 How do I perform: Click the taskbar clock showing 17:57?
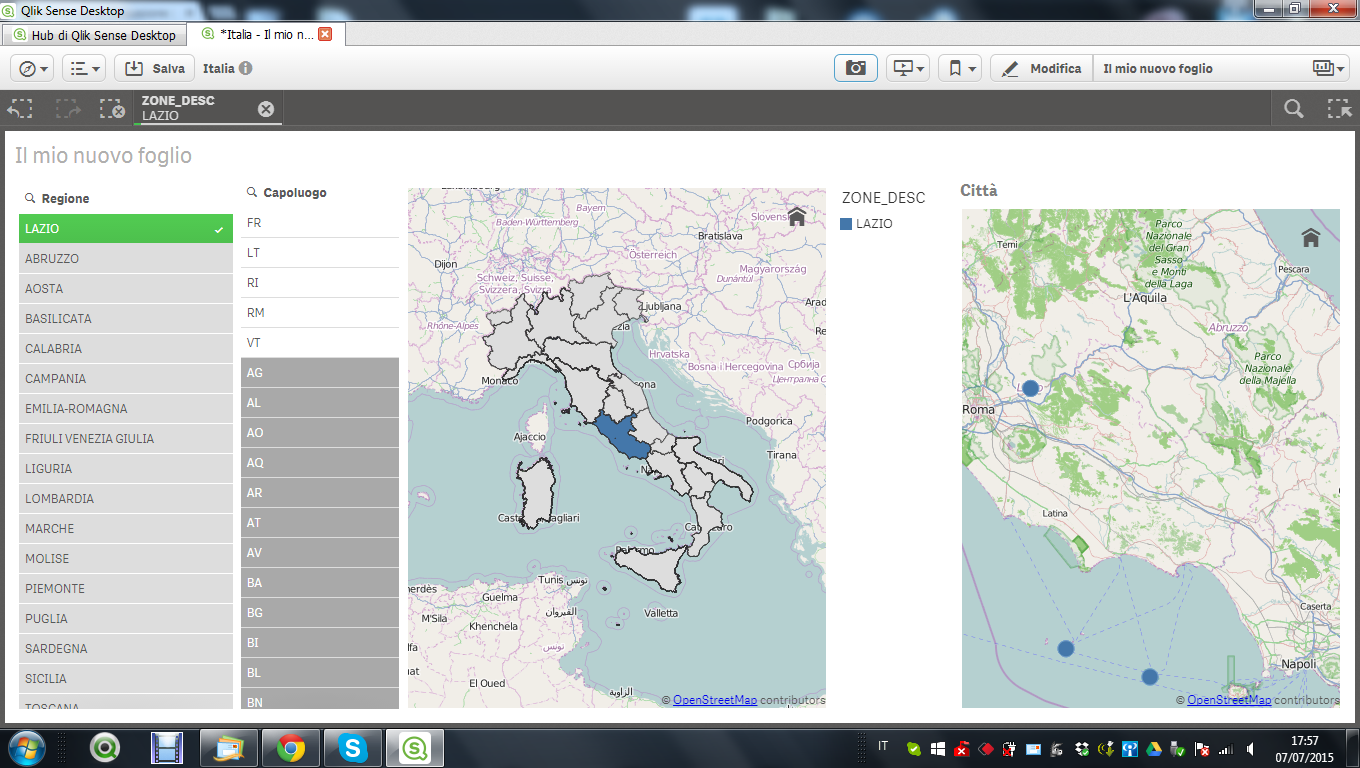[1304, 749]
